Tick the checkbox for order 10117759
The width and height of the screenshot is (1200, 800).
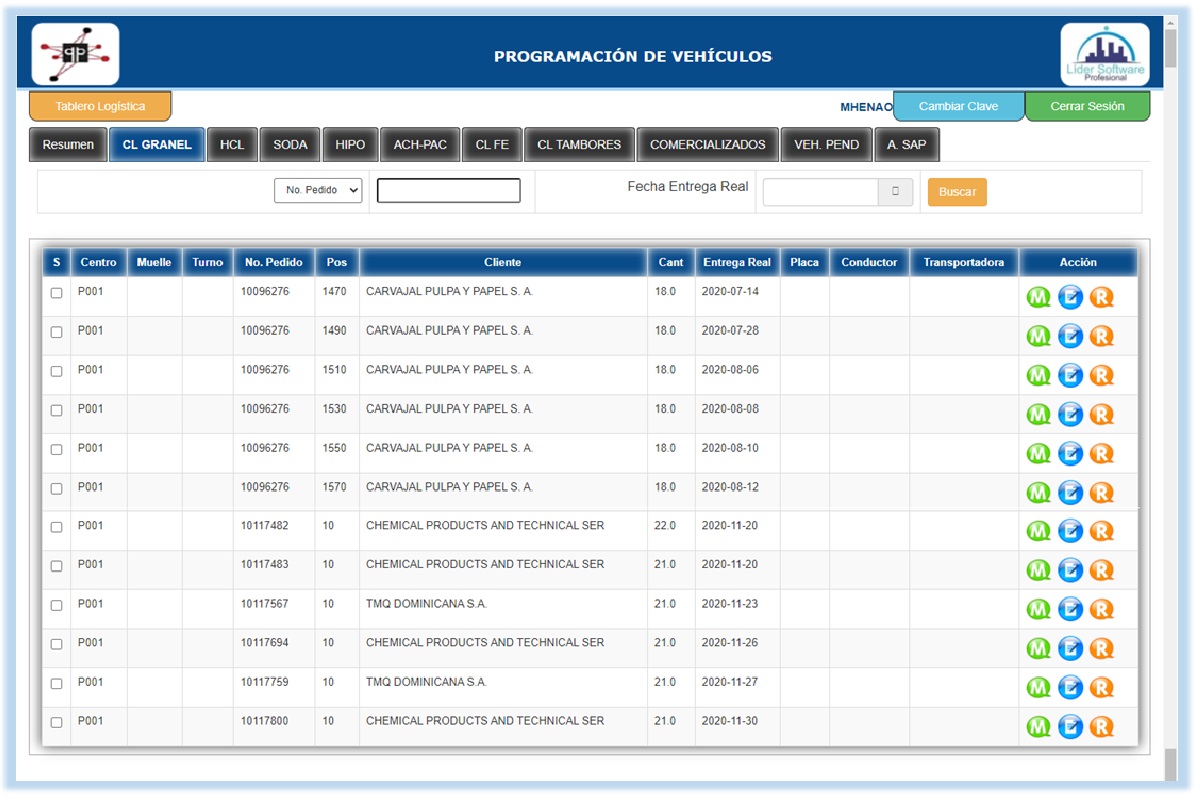[x=57, y=684]
